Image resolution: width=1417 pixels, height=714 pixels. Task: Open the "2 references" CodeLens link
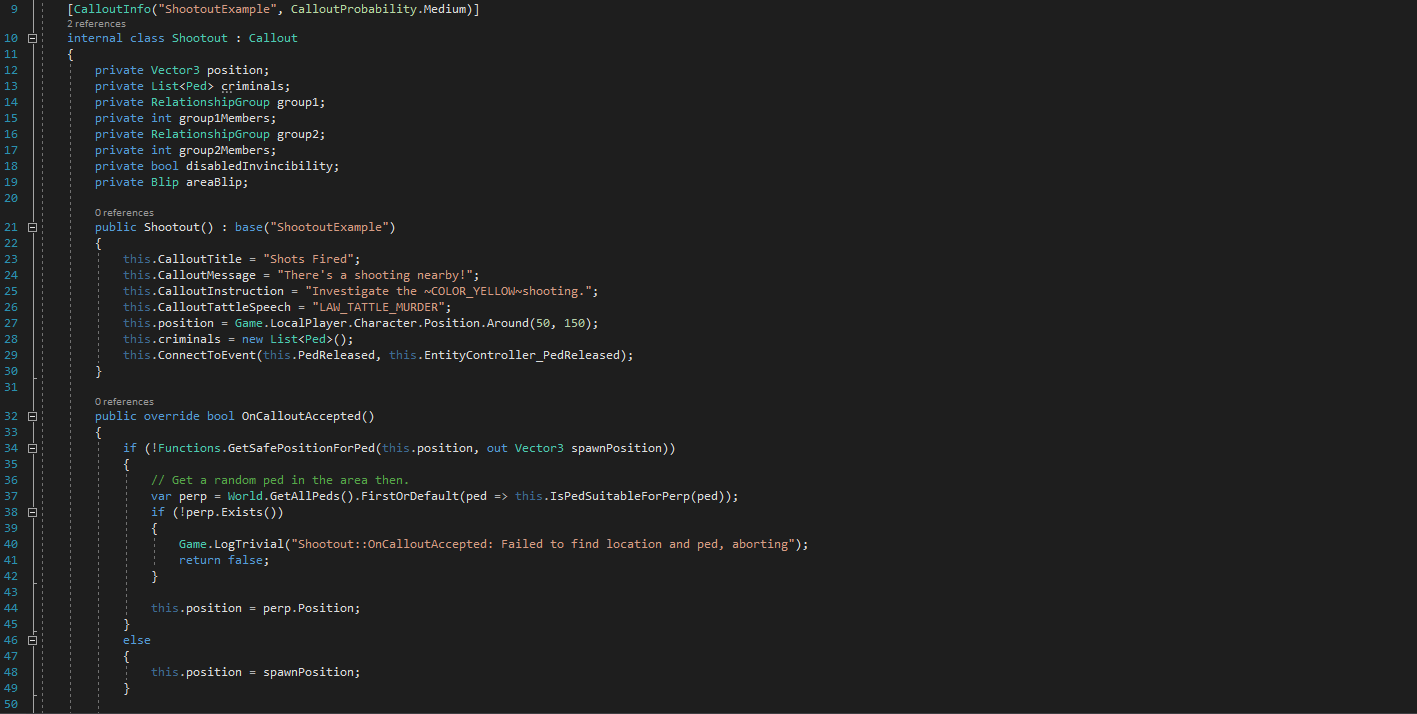[96, 23]
